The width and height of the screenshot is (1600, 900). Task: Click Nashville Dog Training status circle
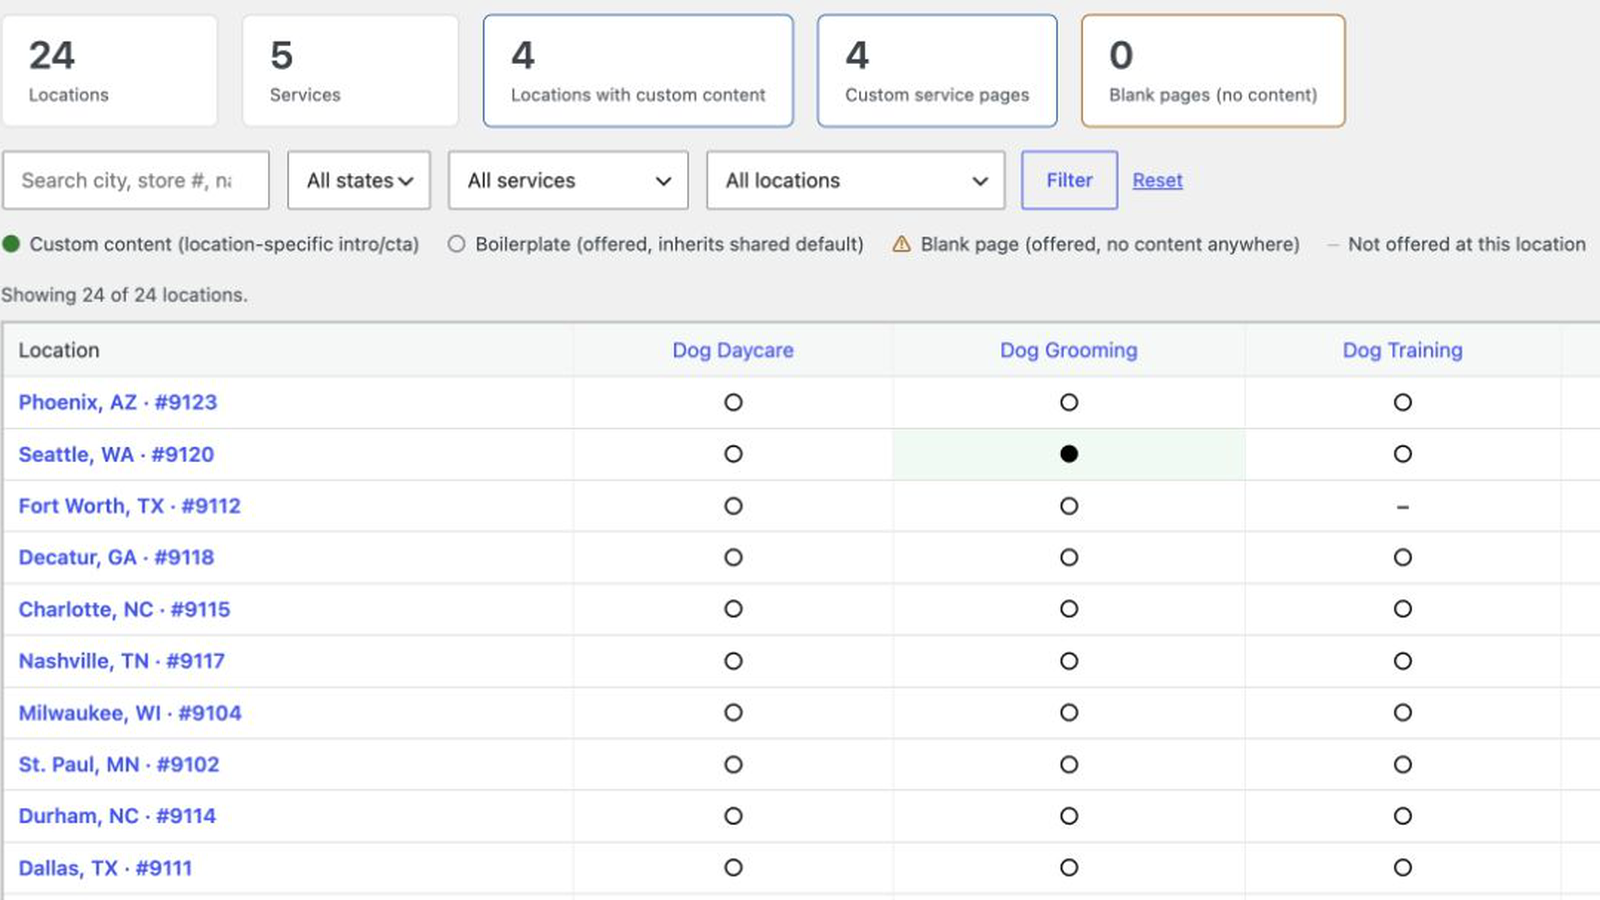[x=1403, y=661]
